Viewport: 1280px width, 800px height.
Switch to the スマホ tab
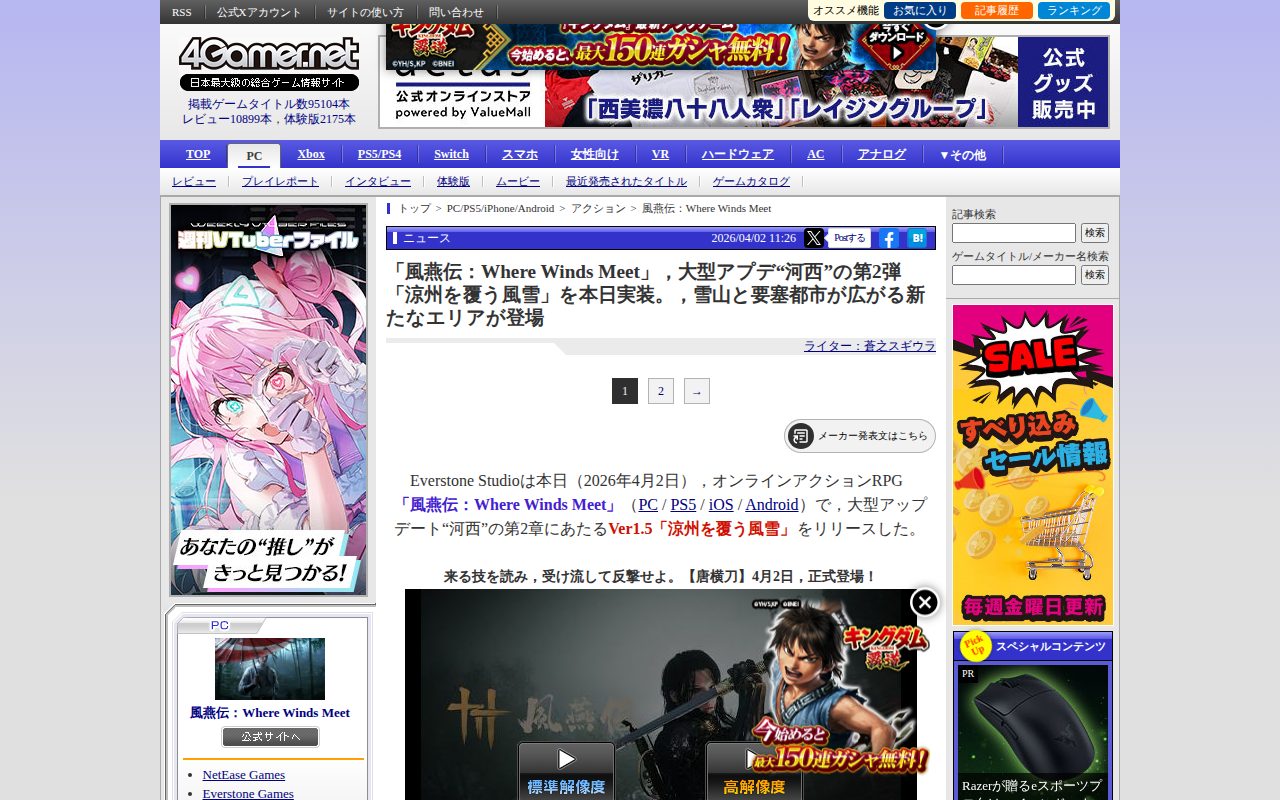(520, 154)
